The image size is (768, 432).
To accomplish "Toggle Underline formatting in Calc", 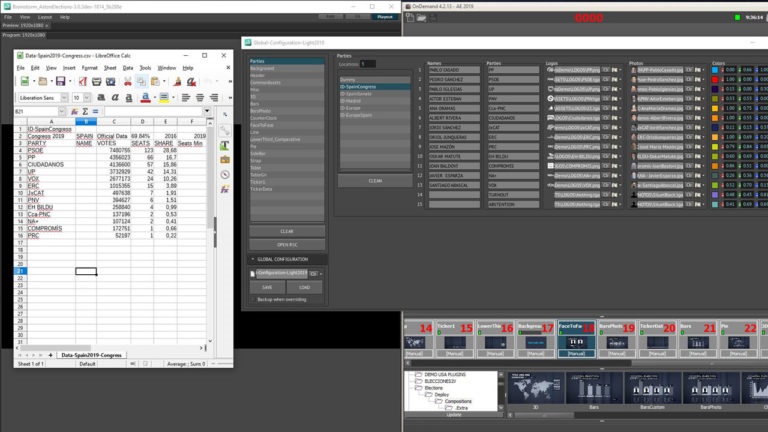I will click(129, 97).
